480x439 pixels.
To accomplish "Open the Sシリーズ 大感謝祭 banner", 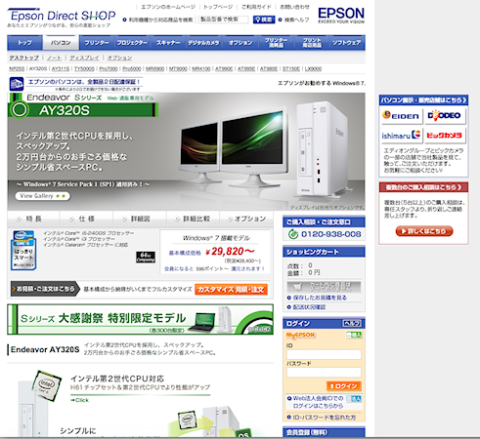I will pos(140,319).
